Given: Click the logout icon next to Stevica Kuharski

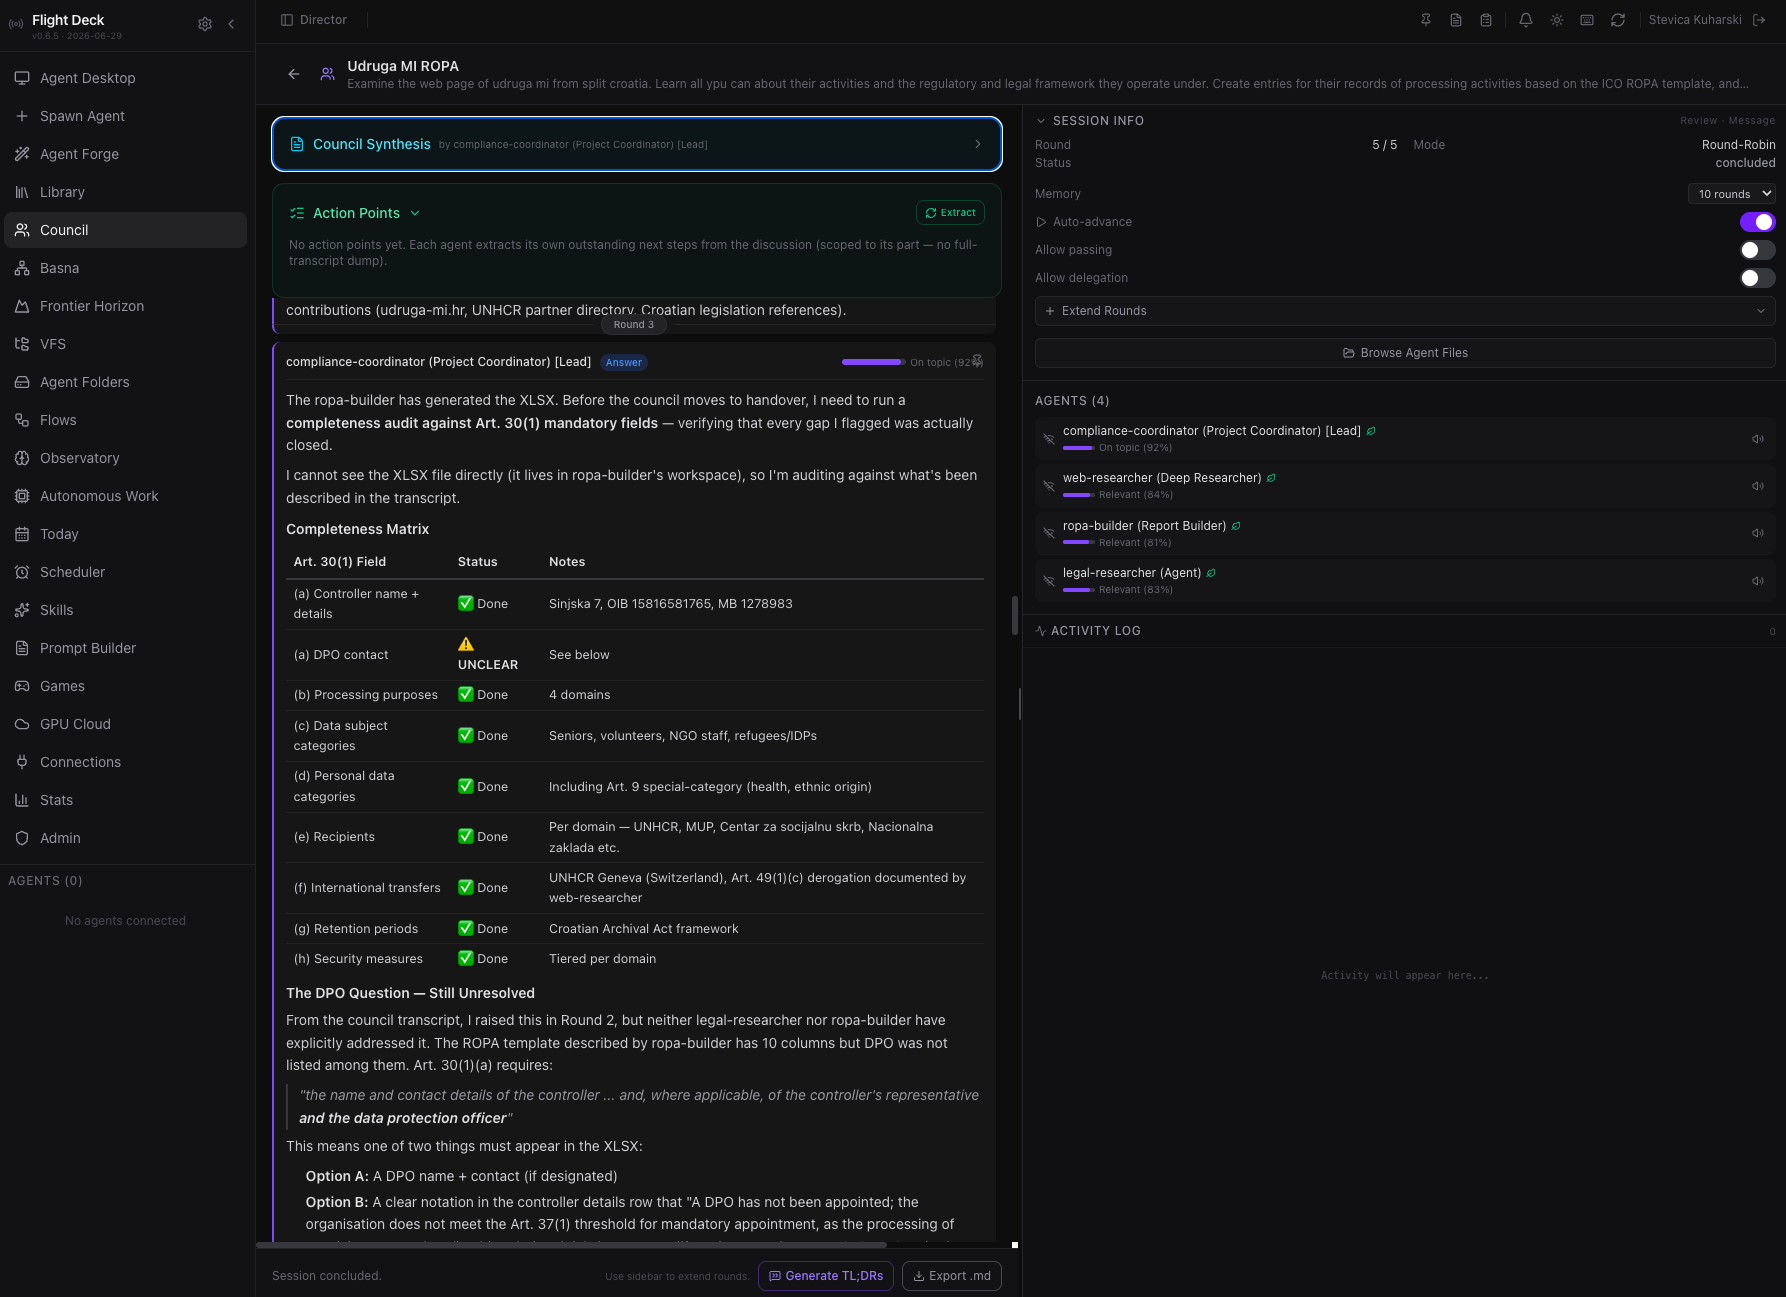Looking at the screenshot, I should [1760, 20].
